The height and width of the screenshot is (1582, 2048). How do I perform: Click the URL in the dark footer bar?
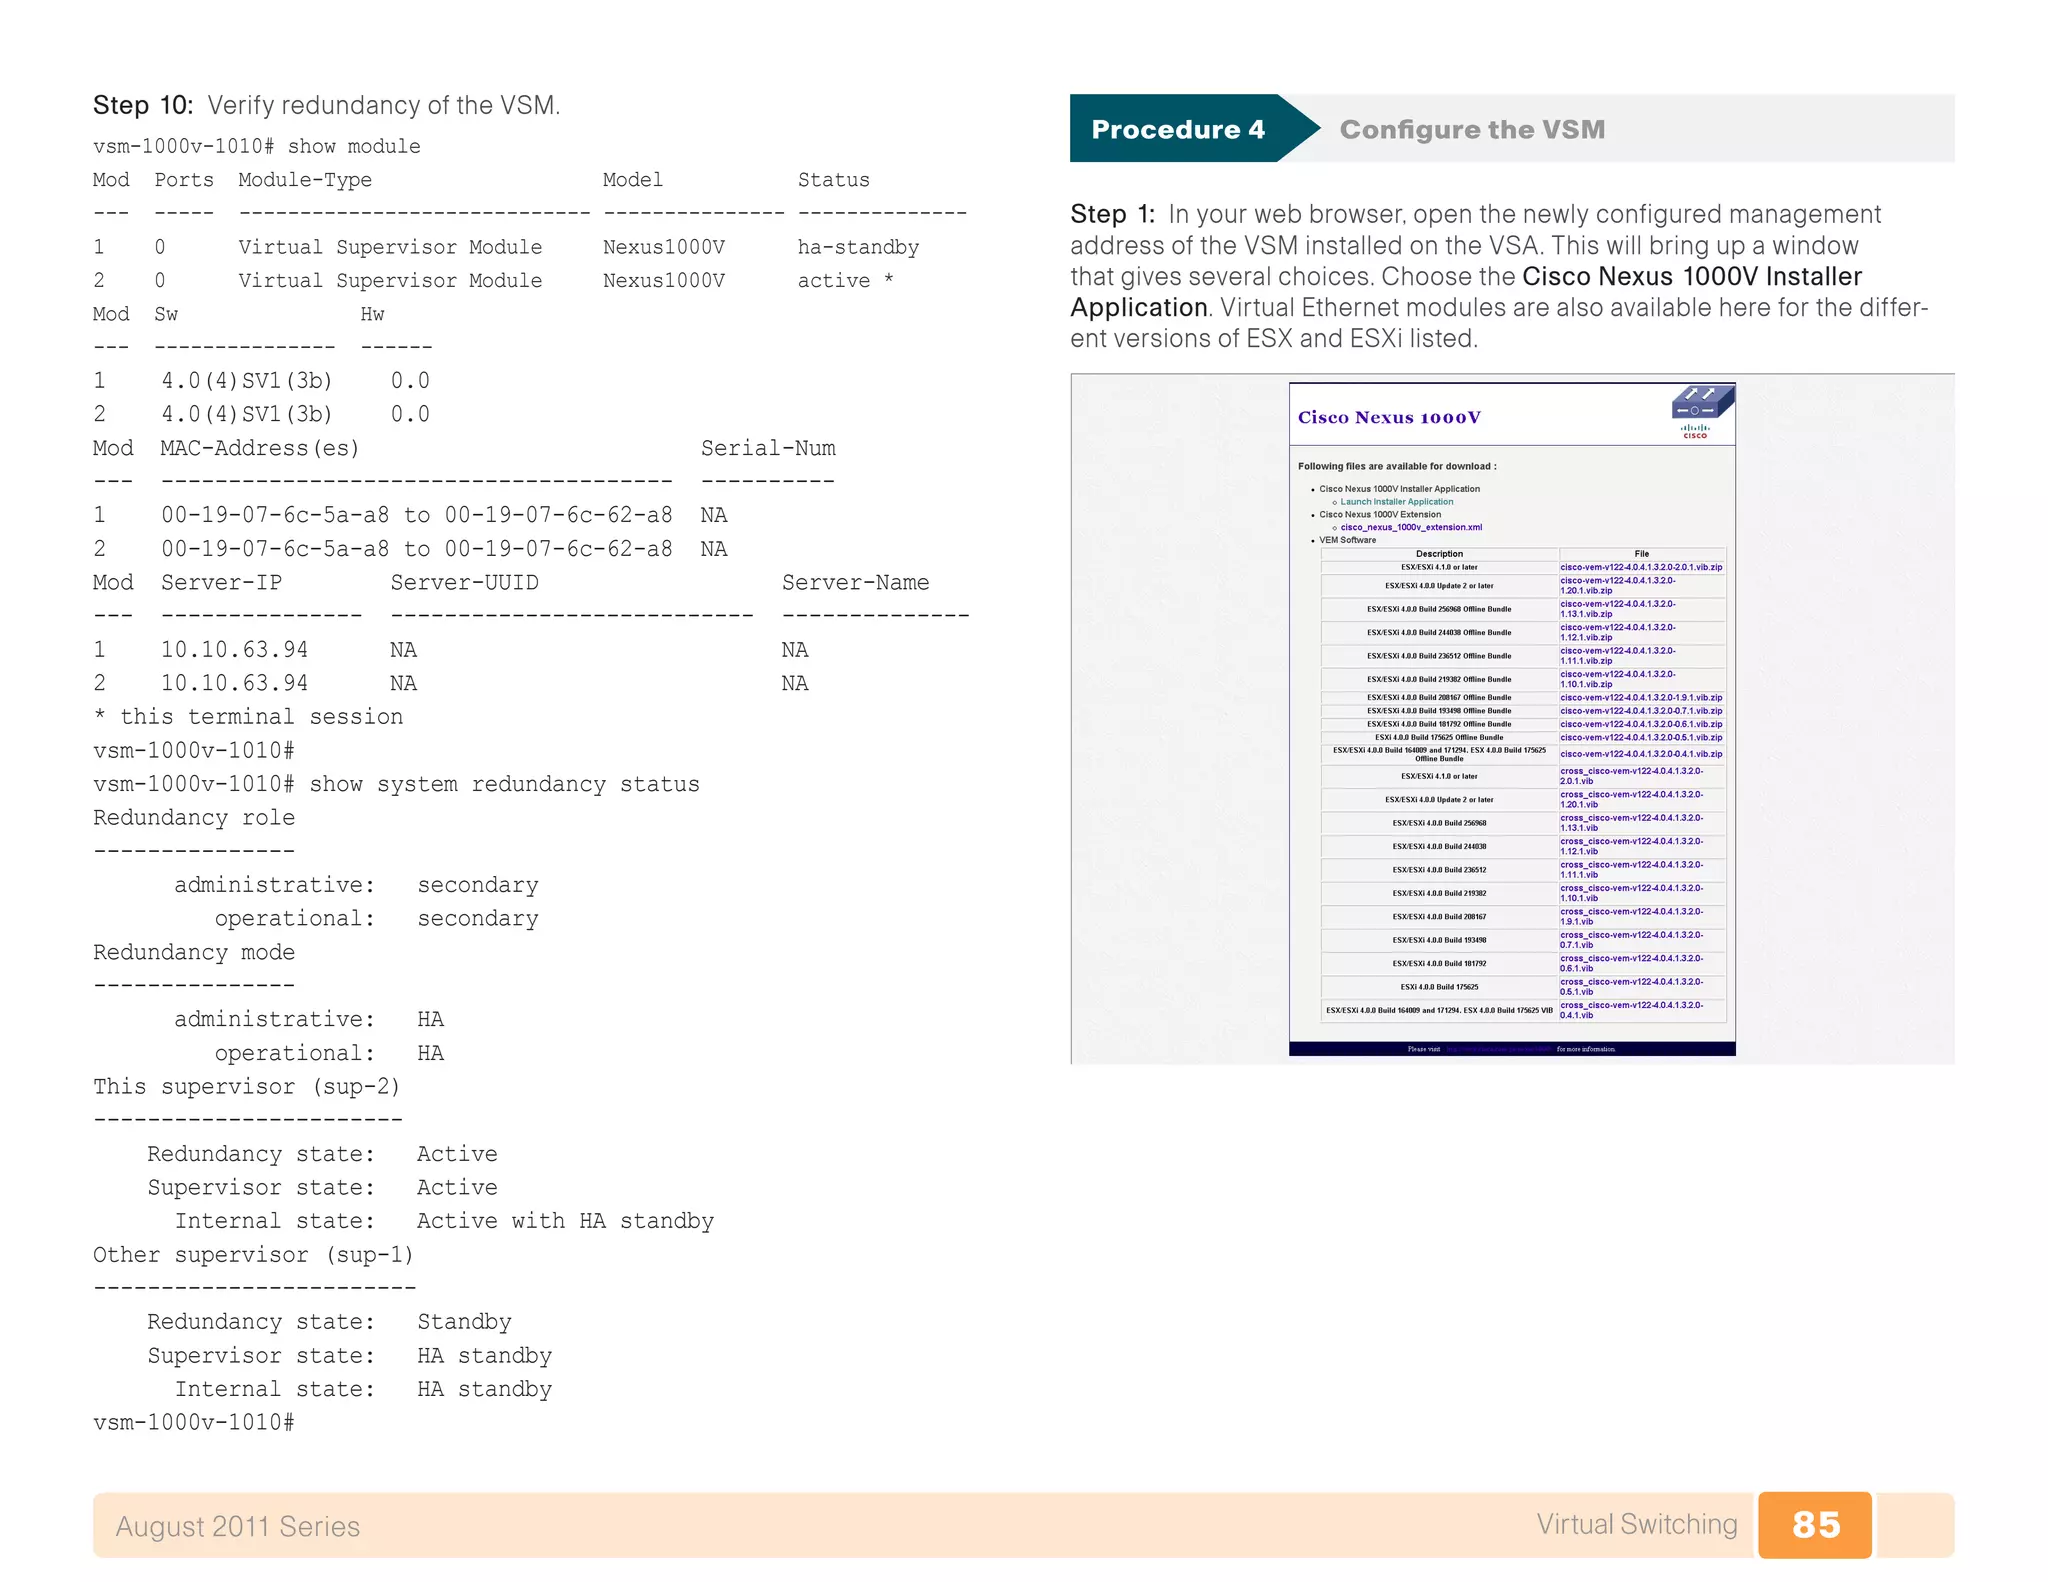(x=1498, y=1049)
